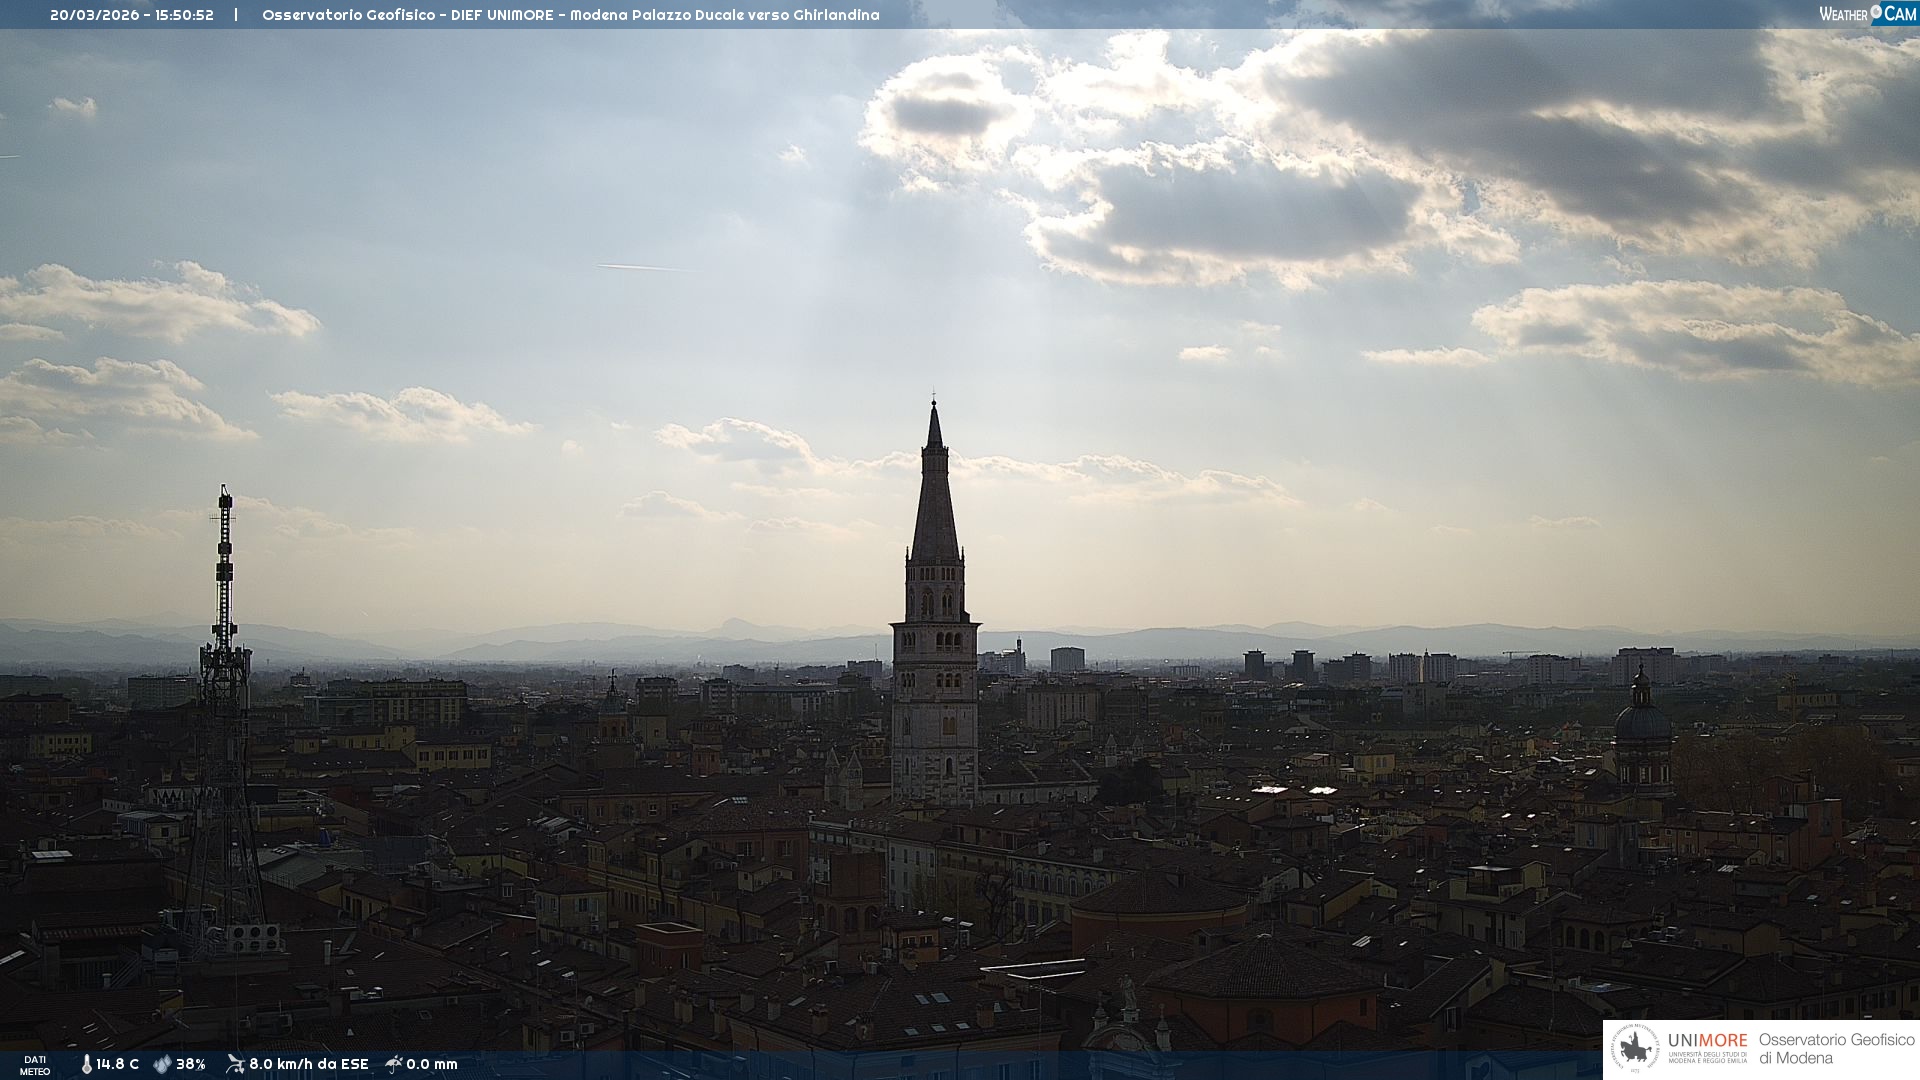The height and width of the screenshot is (1080, 1920).
Task: Click the wind anemometer icon
Action: [x=235, y=1064]
